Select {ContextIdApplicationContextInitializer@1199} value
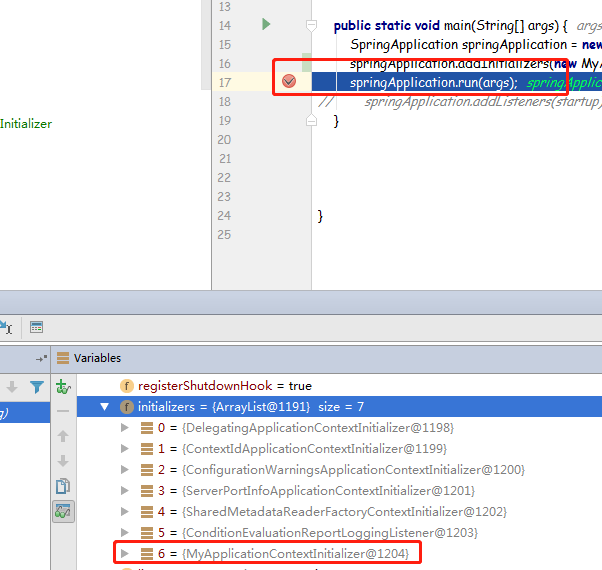602x570 pixels. pyautogui.click(x=314, y=449)
